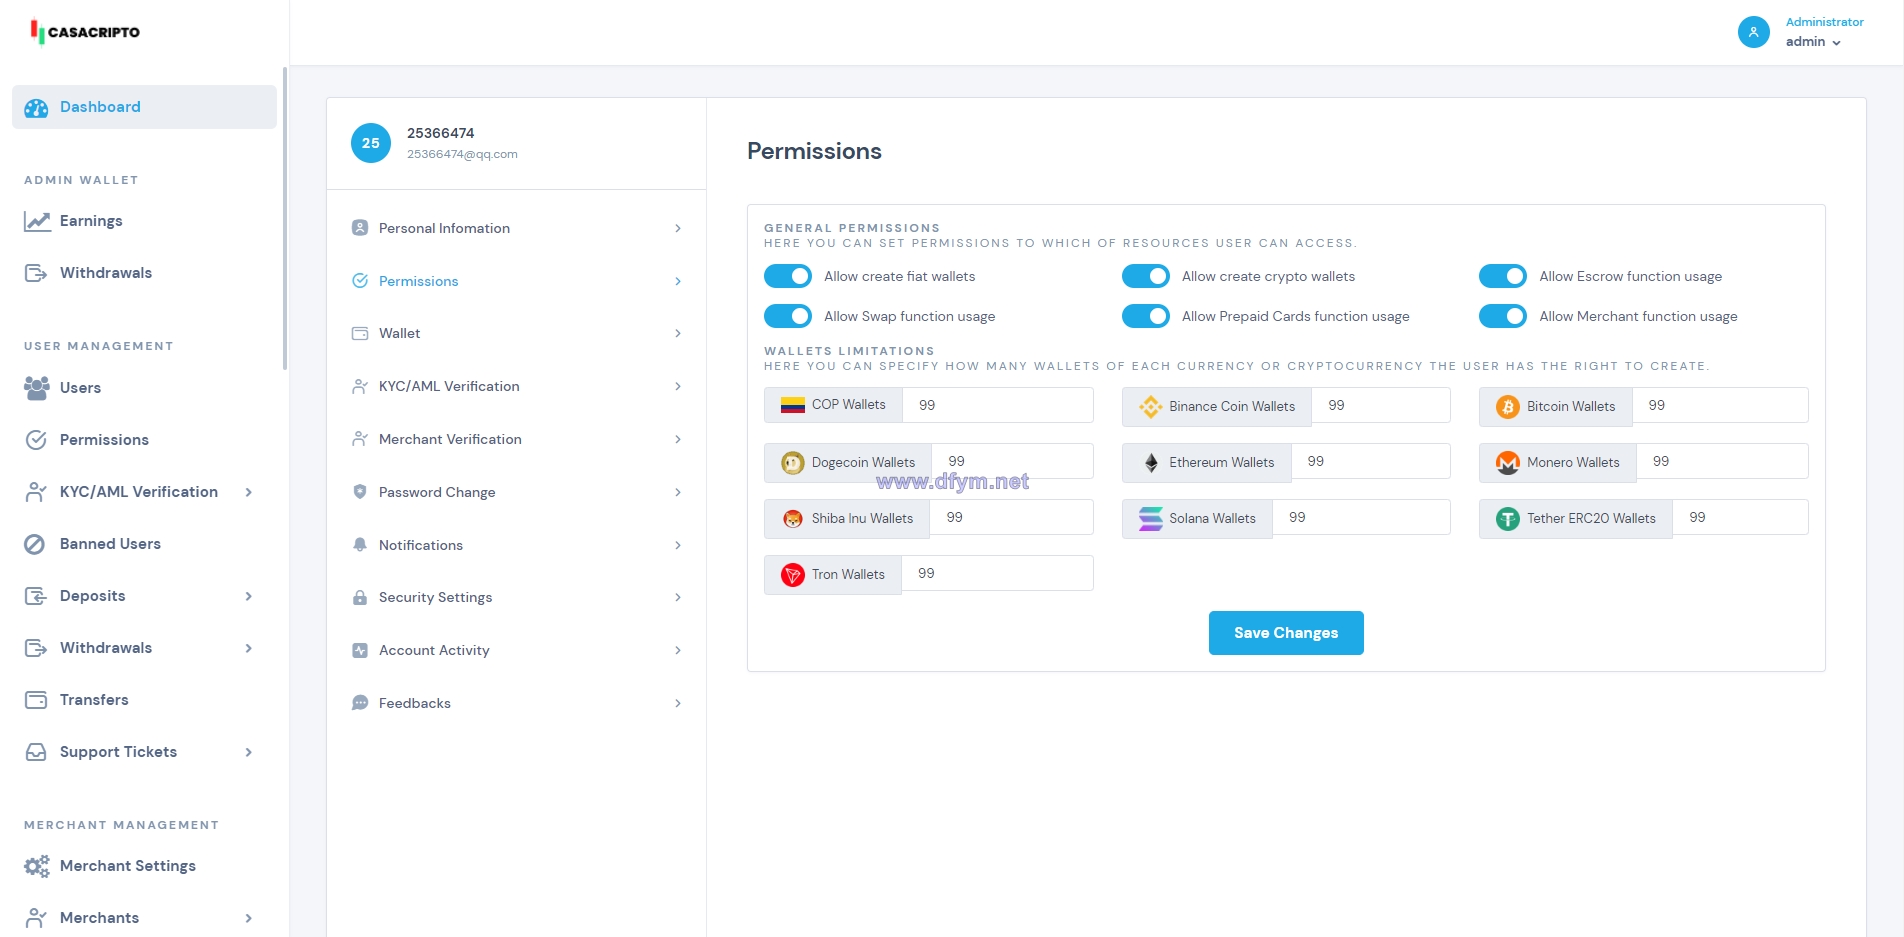Toggle Allow Escrow function usage
This screenshot has height=937, width=1904.
pyautogui.click(x=1503, y=276)
